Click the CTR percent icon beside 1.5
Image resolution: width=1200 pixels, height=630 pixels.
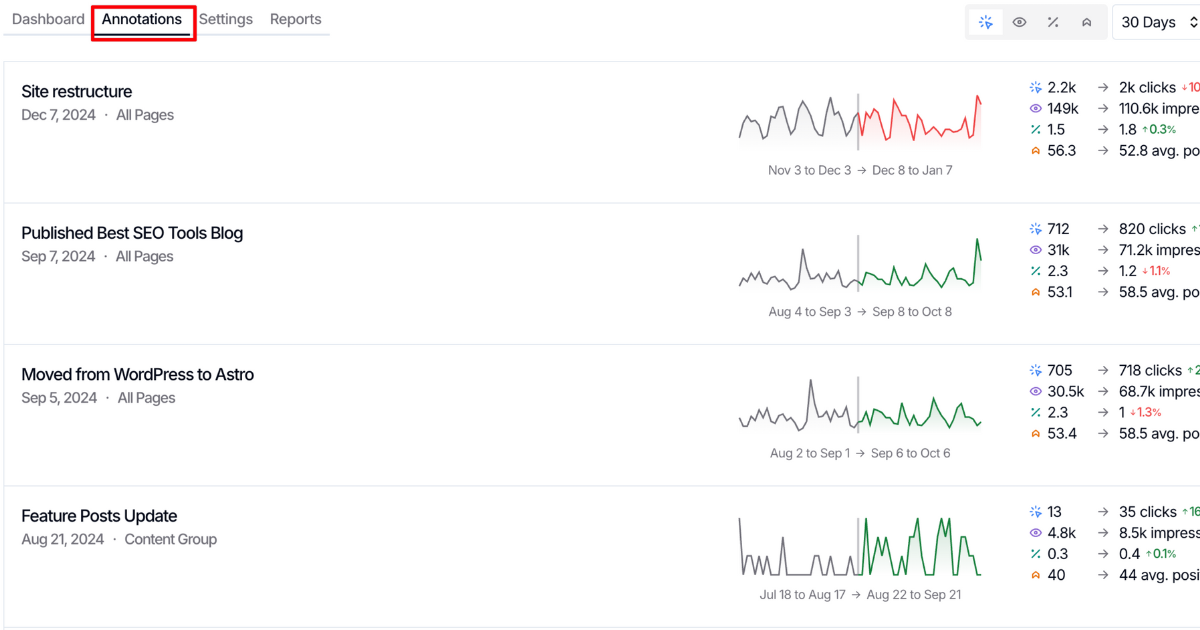coord(1036,129)
